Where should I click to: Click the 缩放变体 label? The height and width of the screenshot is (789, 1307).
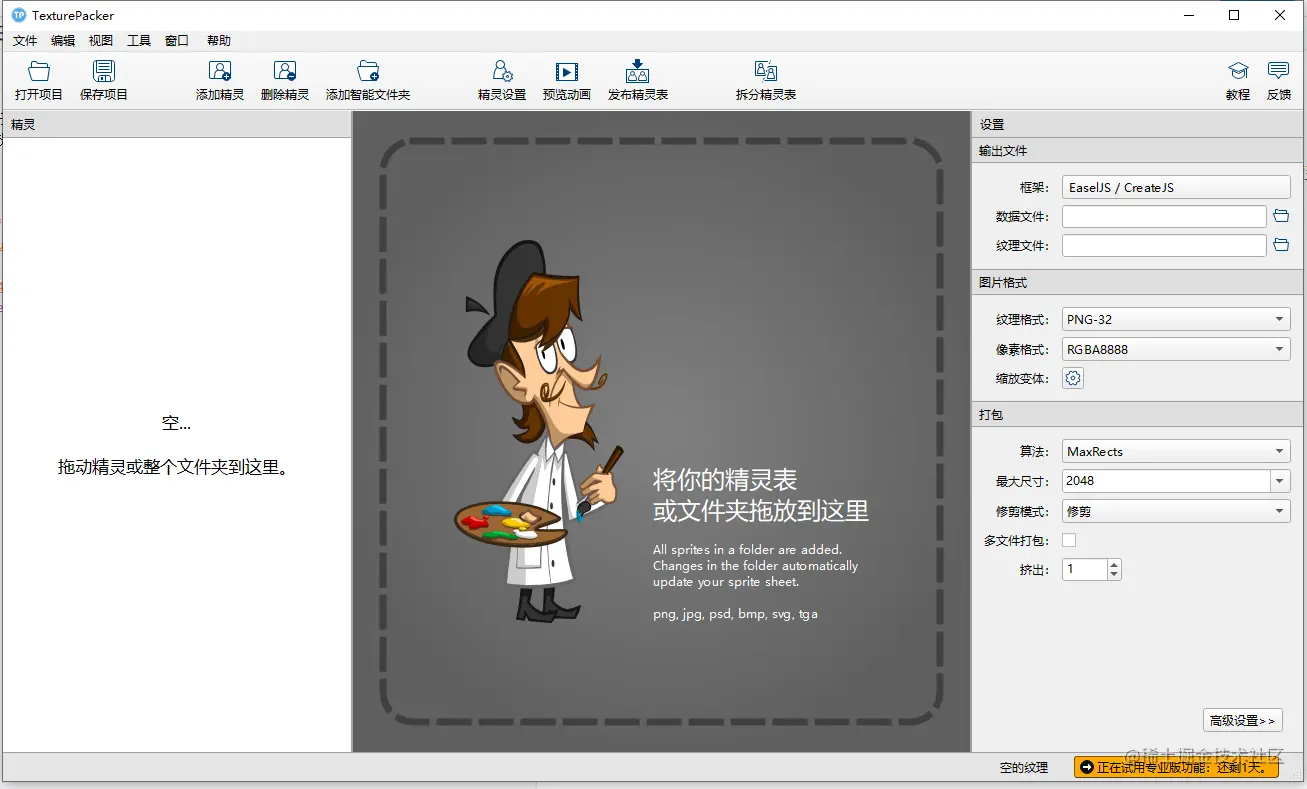click(1023, 379)
